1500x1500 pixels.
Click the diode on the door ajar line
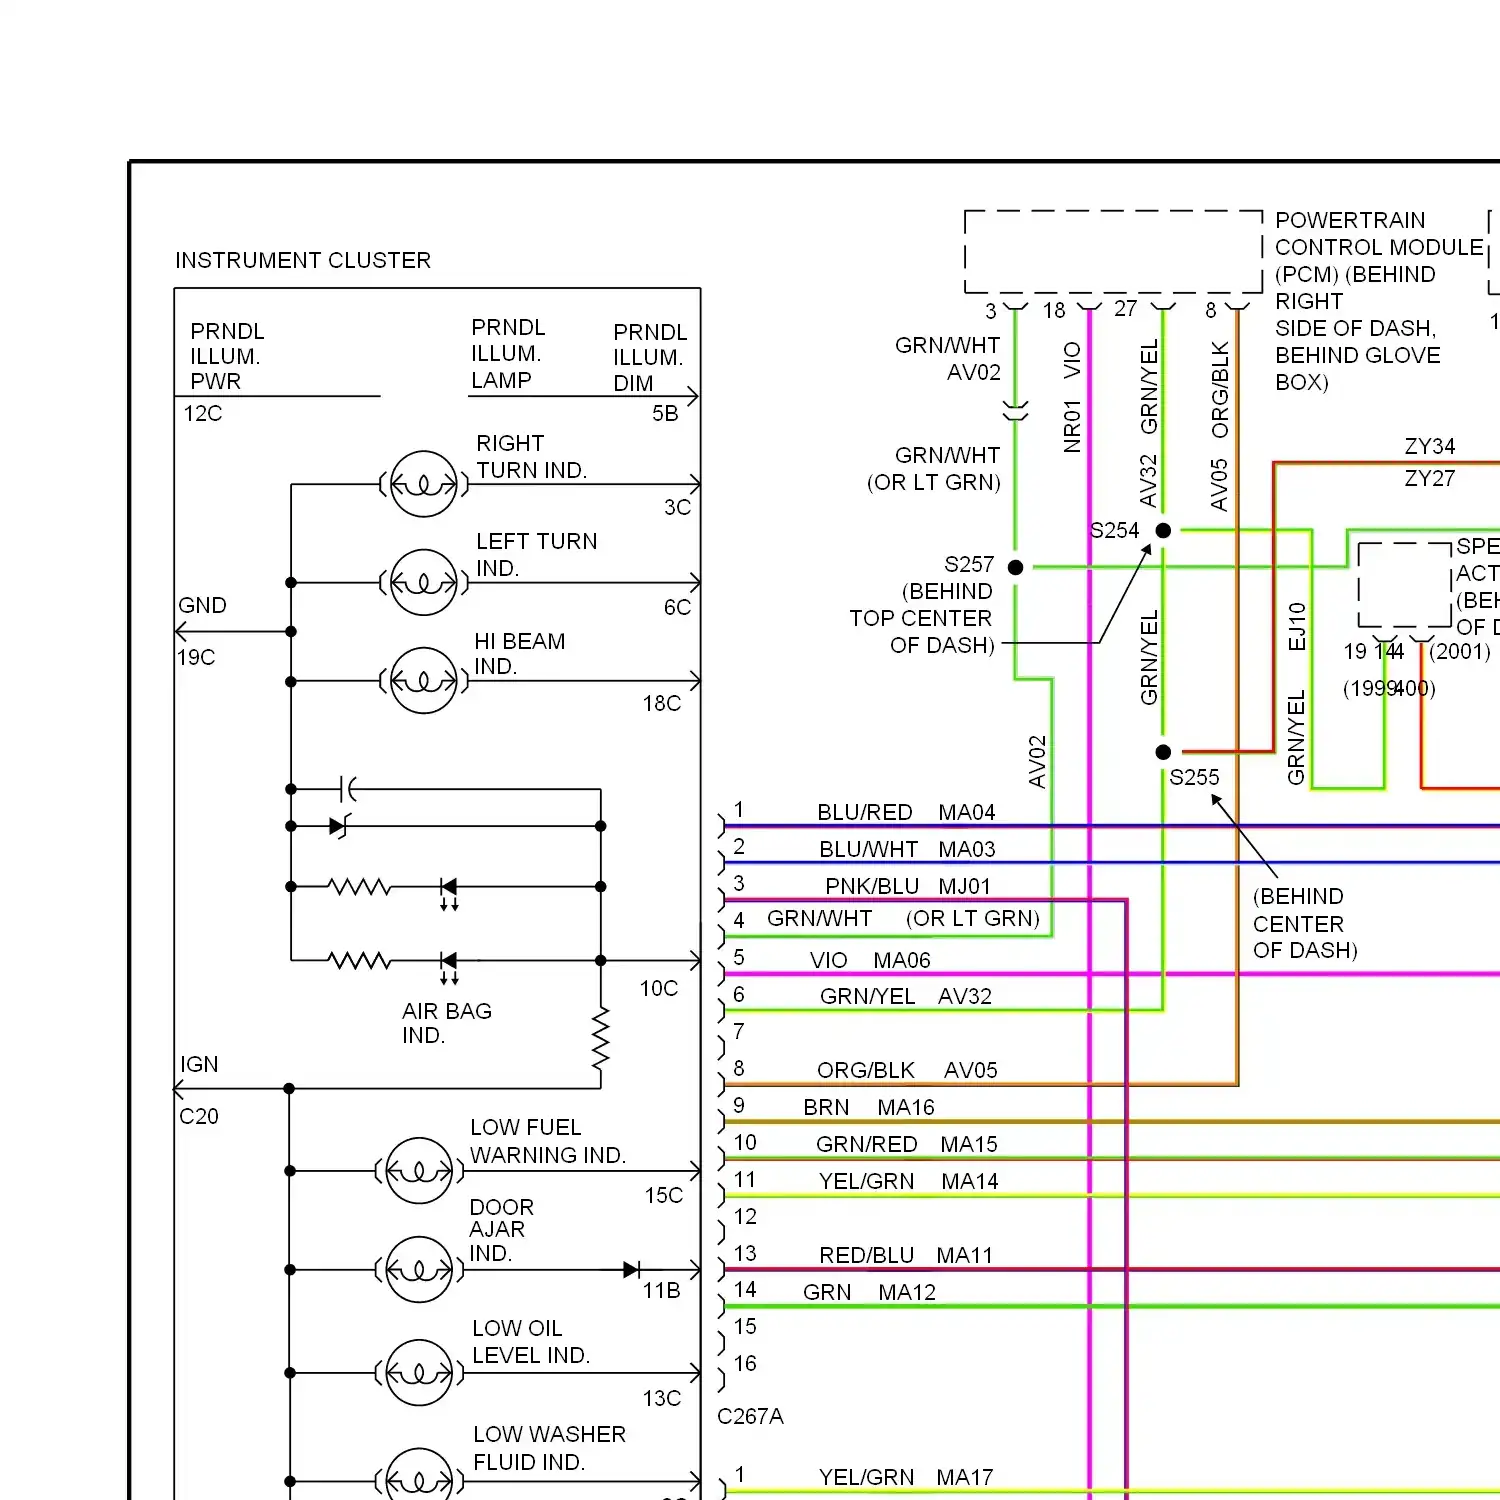pos(632,1270)
